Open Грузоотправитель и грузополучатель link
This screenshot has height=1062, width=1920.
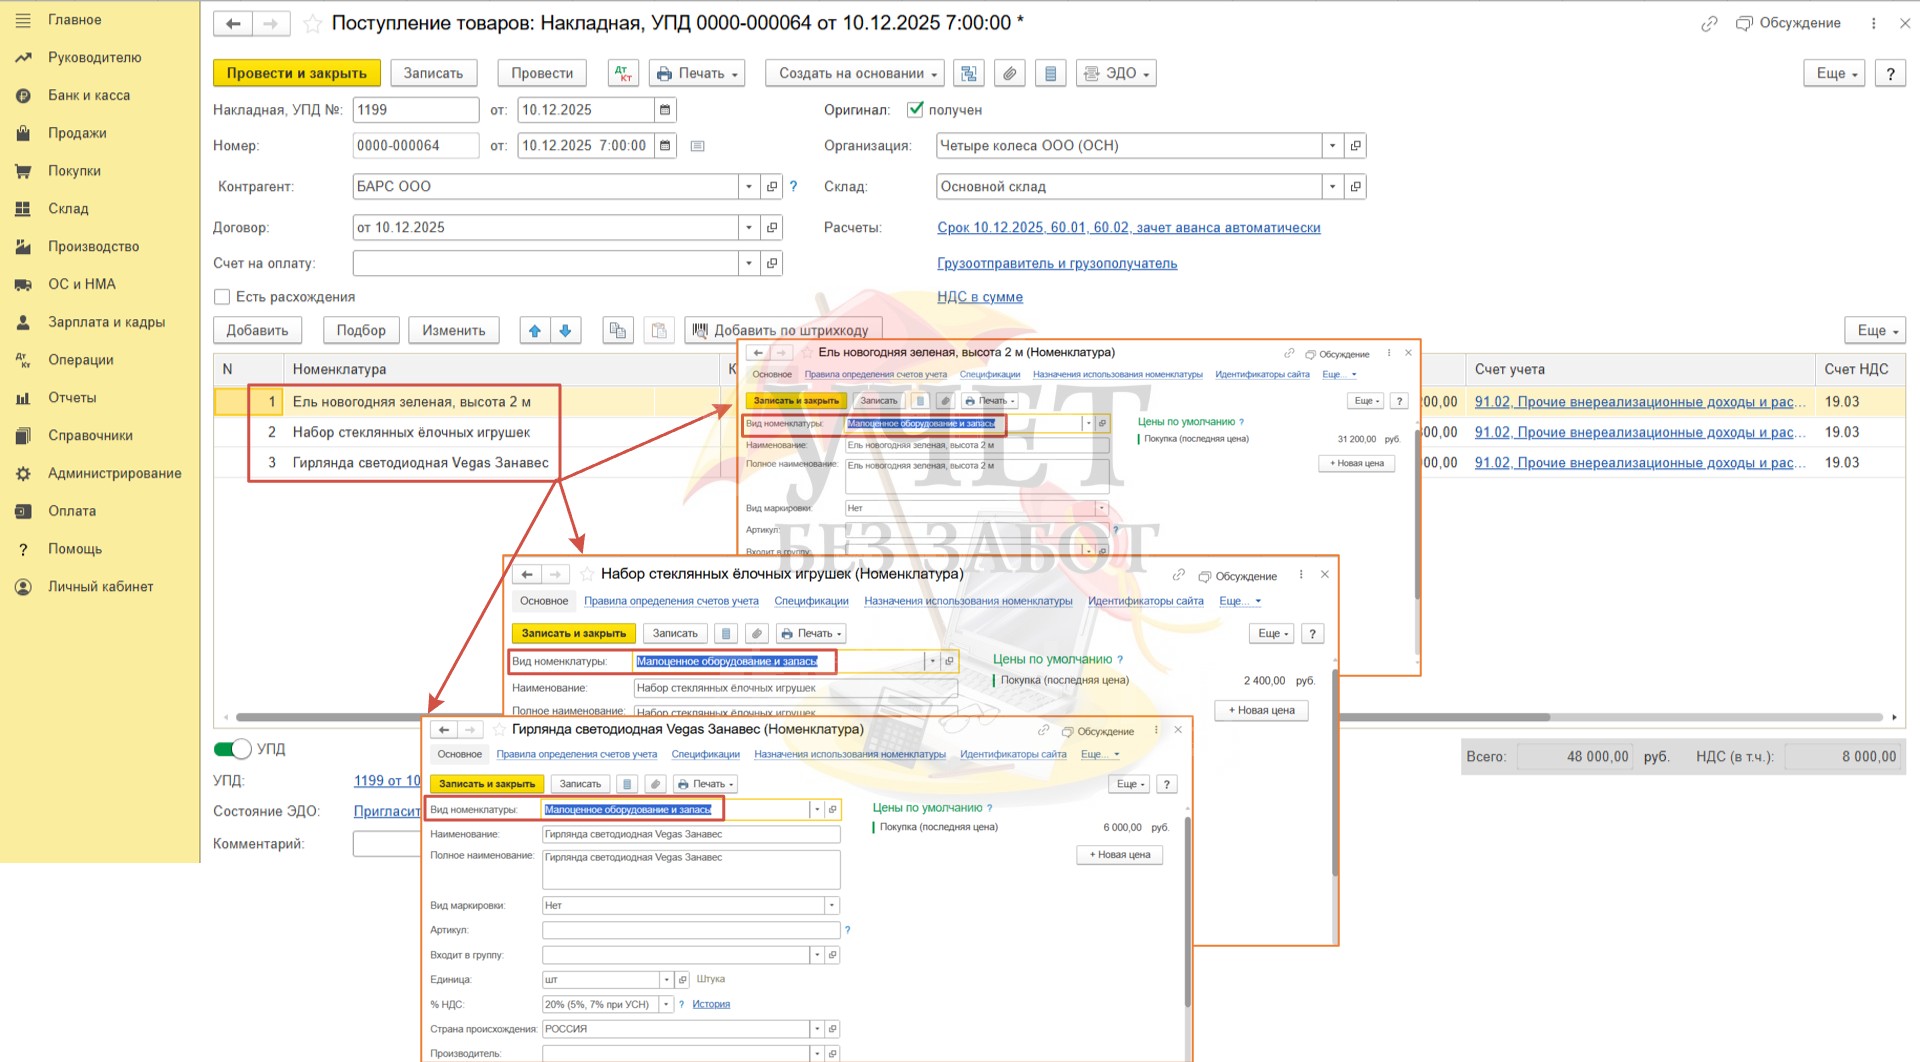tap(1056, 263)
